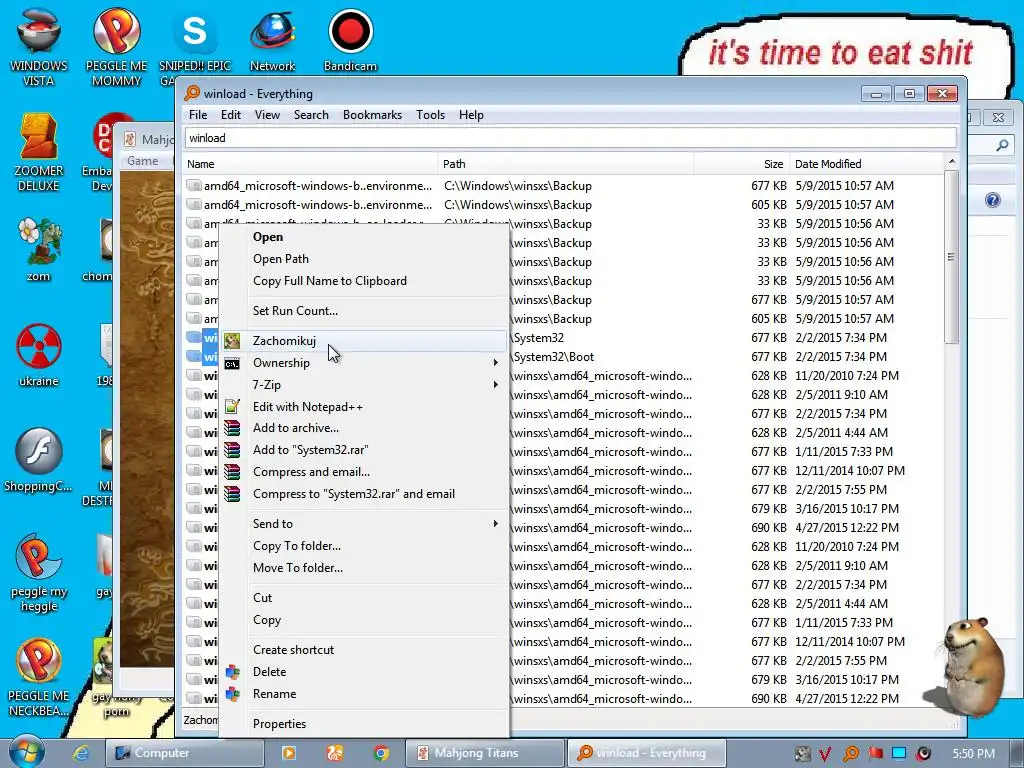Choose Edit with Notepad++

[363, 407]
